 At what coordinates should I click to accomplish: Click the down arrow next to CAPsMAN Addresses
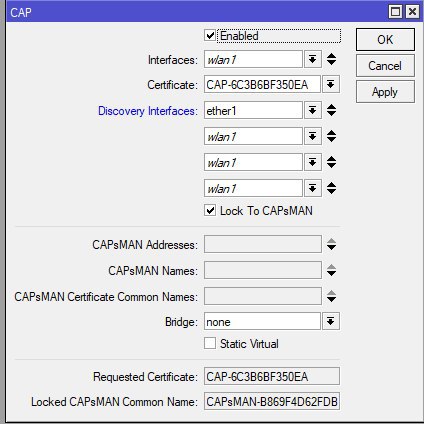[331, 248]
